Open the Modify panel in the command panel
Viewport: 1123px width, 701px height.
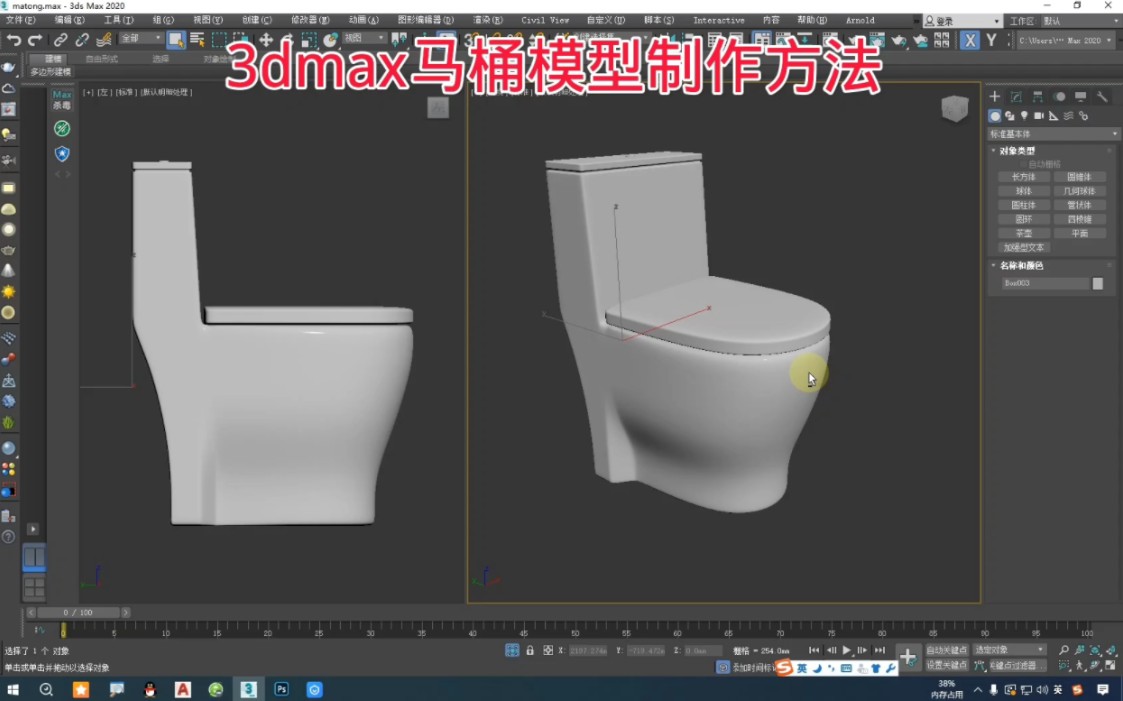point(1016,96)
